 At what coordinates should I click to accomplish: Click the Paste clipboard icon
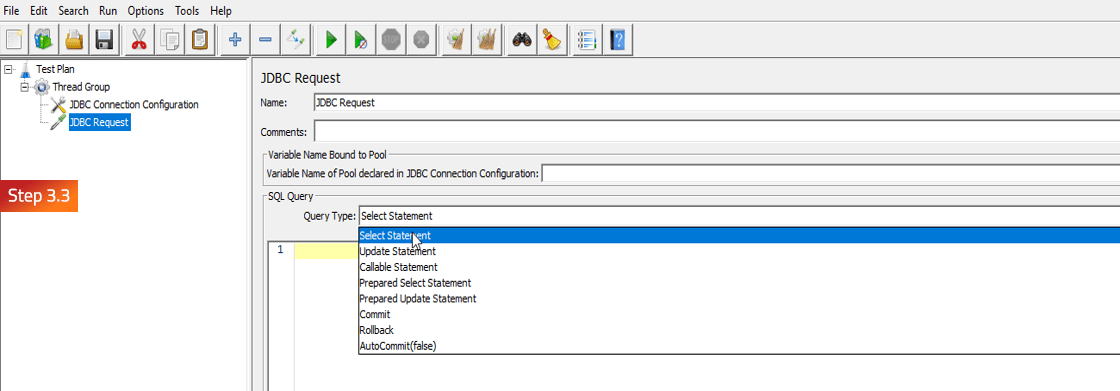coord(199,39)
